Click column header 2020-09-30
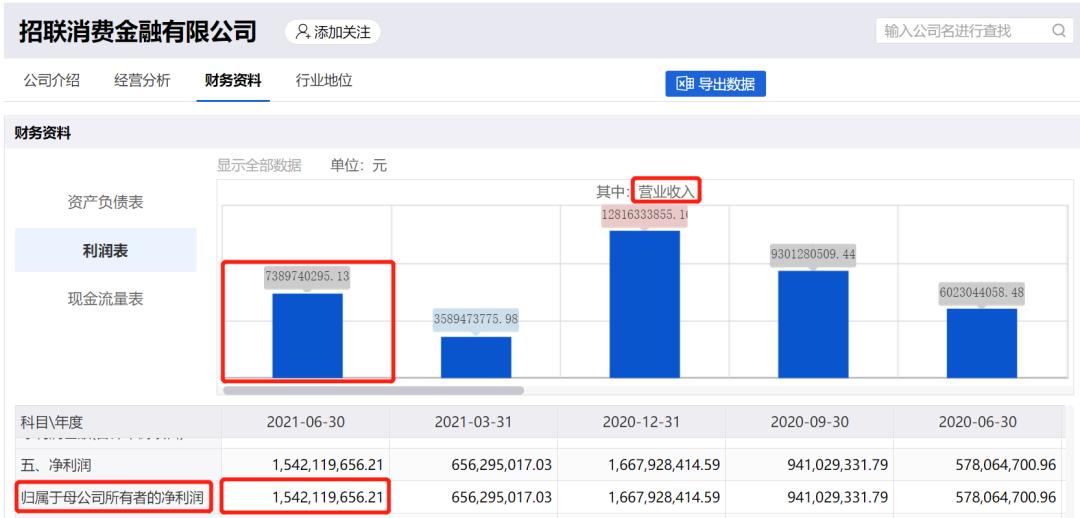The height and width of the screenshot is (518, 1080). click(x=810, y=422)
